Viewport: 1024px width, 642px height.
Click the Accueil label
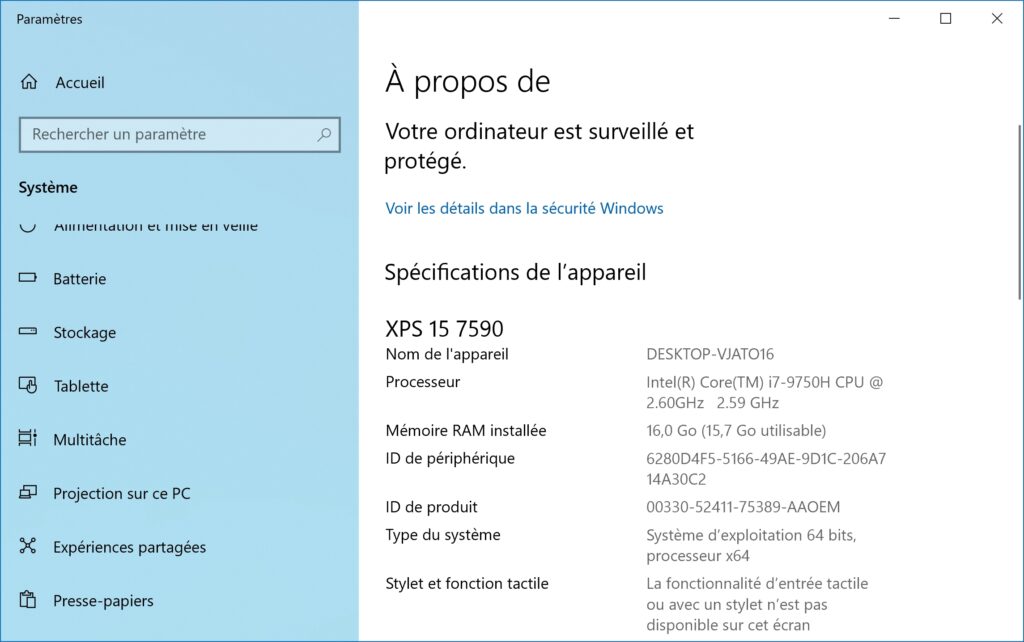point(80,83)
